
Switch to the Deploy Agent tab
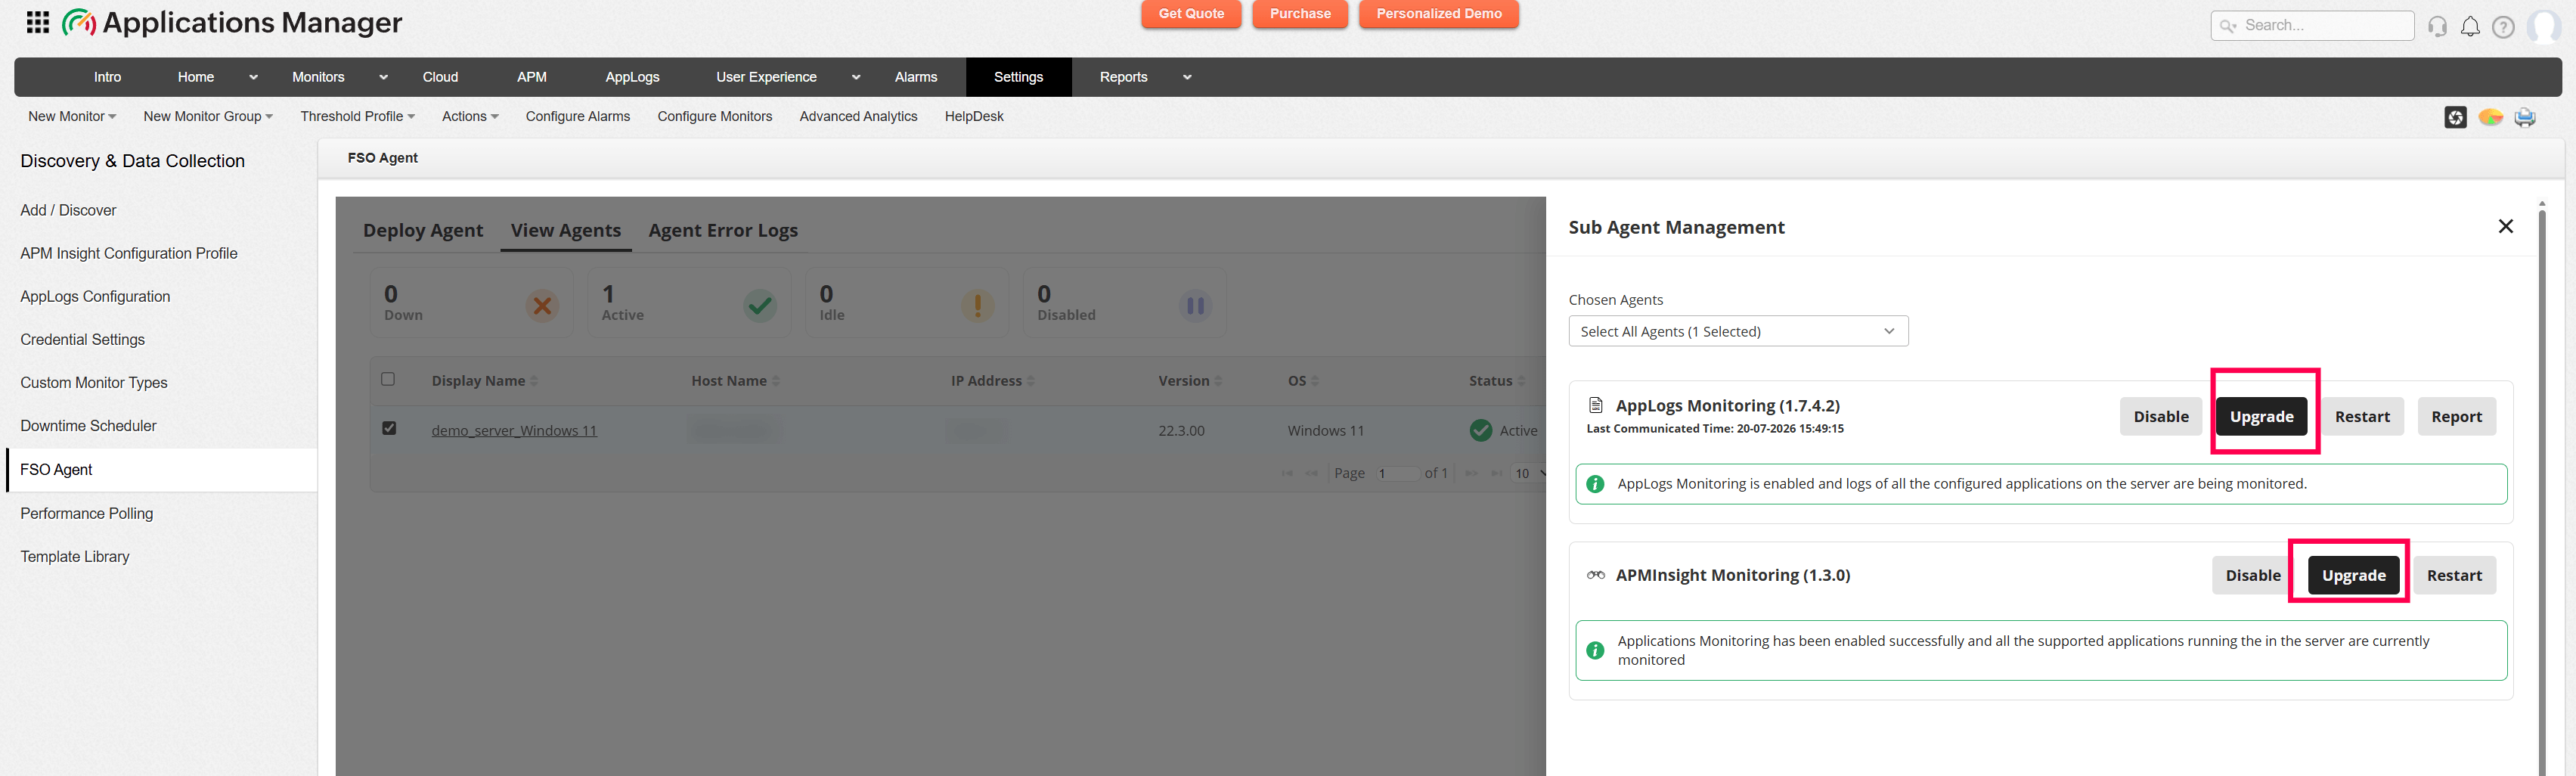click(423, 230)
